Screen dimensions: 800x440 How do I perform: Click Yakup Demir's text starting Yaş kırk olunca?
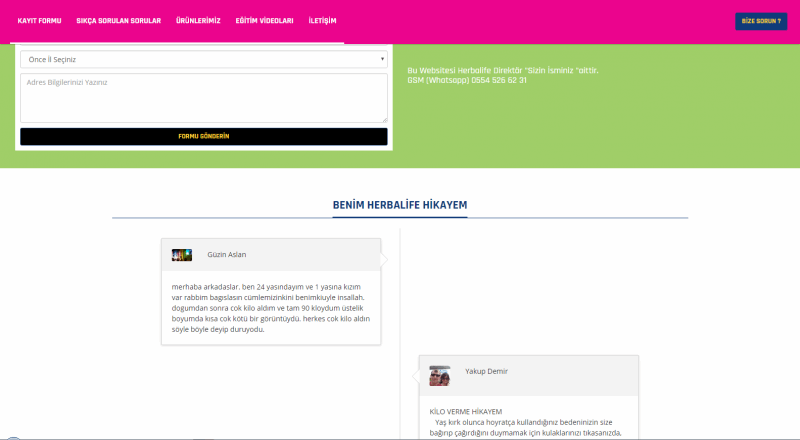[x=526, y=428]
